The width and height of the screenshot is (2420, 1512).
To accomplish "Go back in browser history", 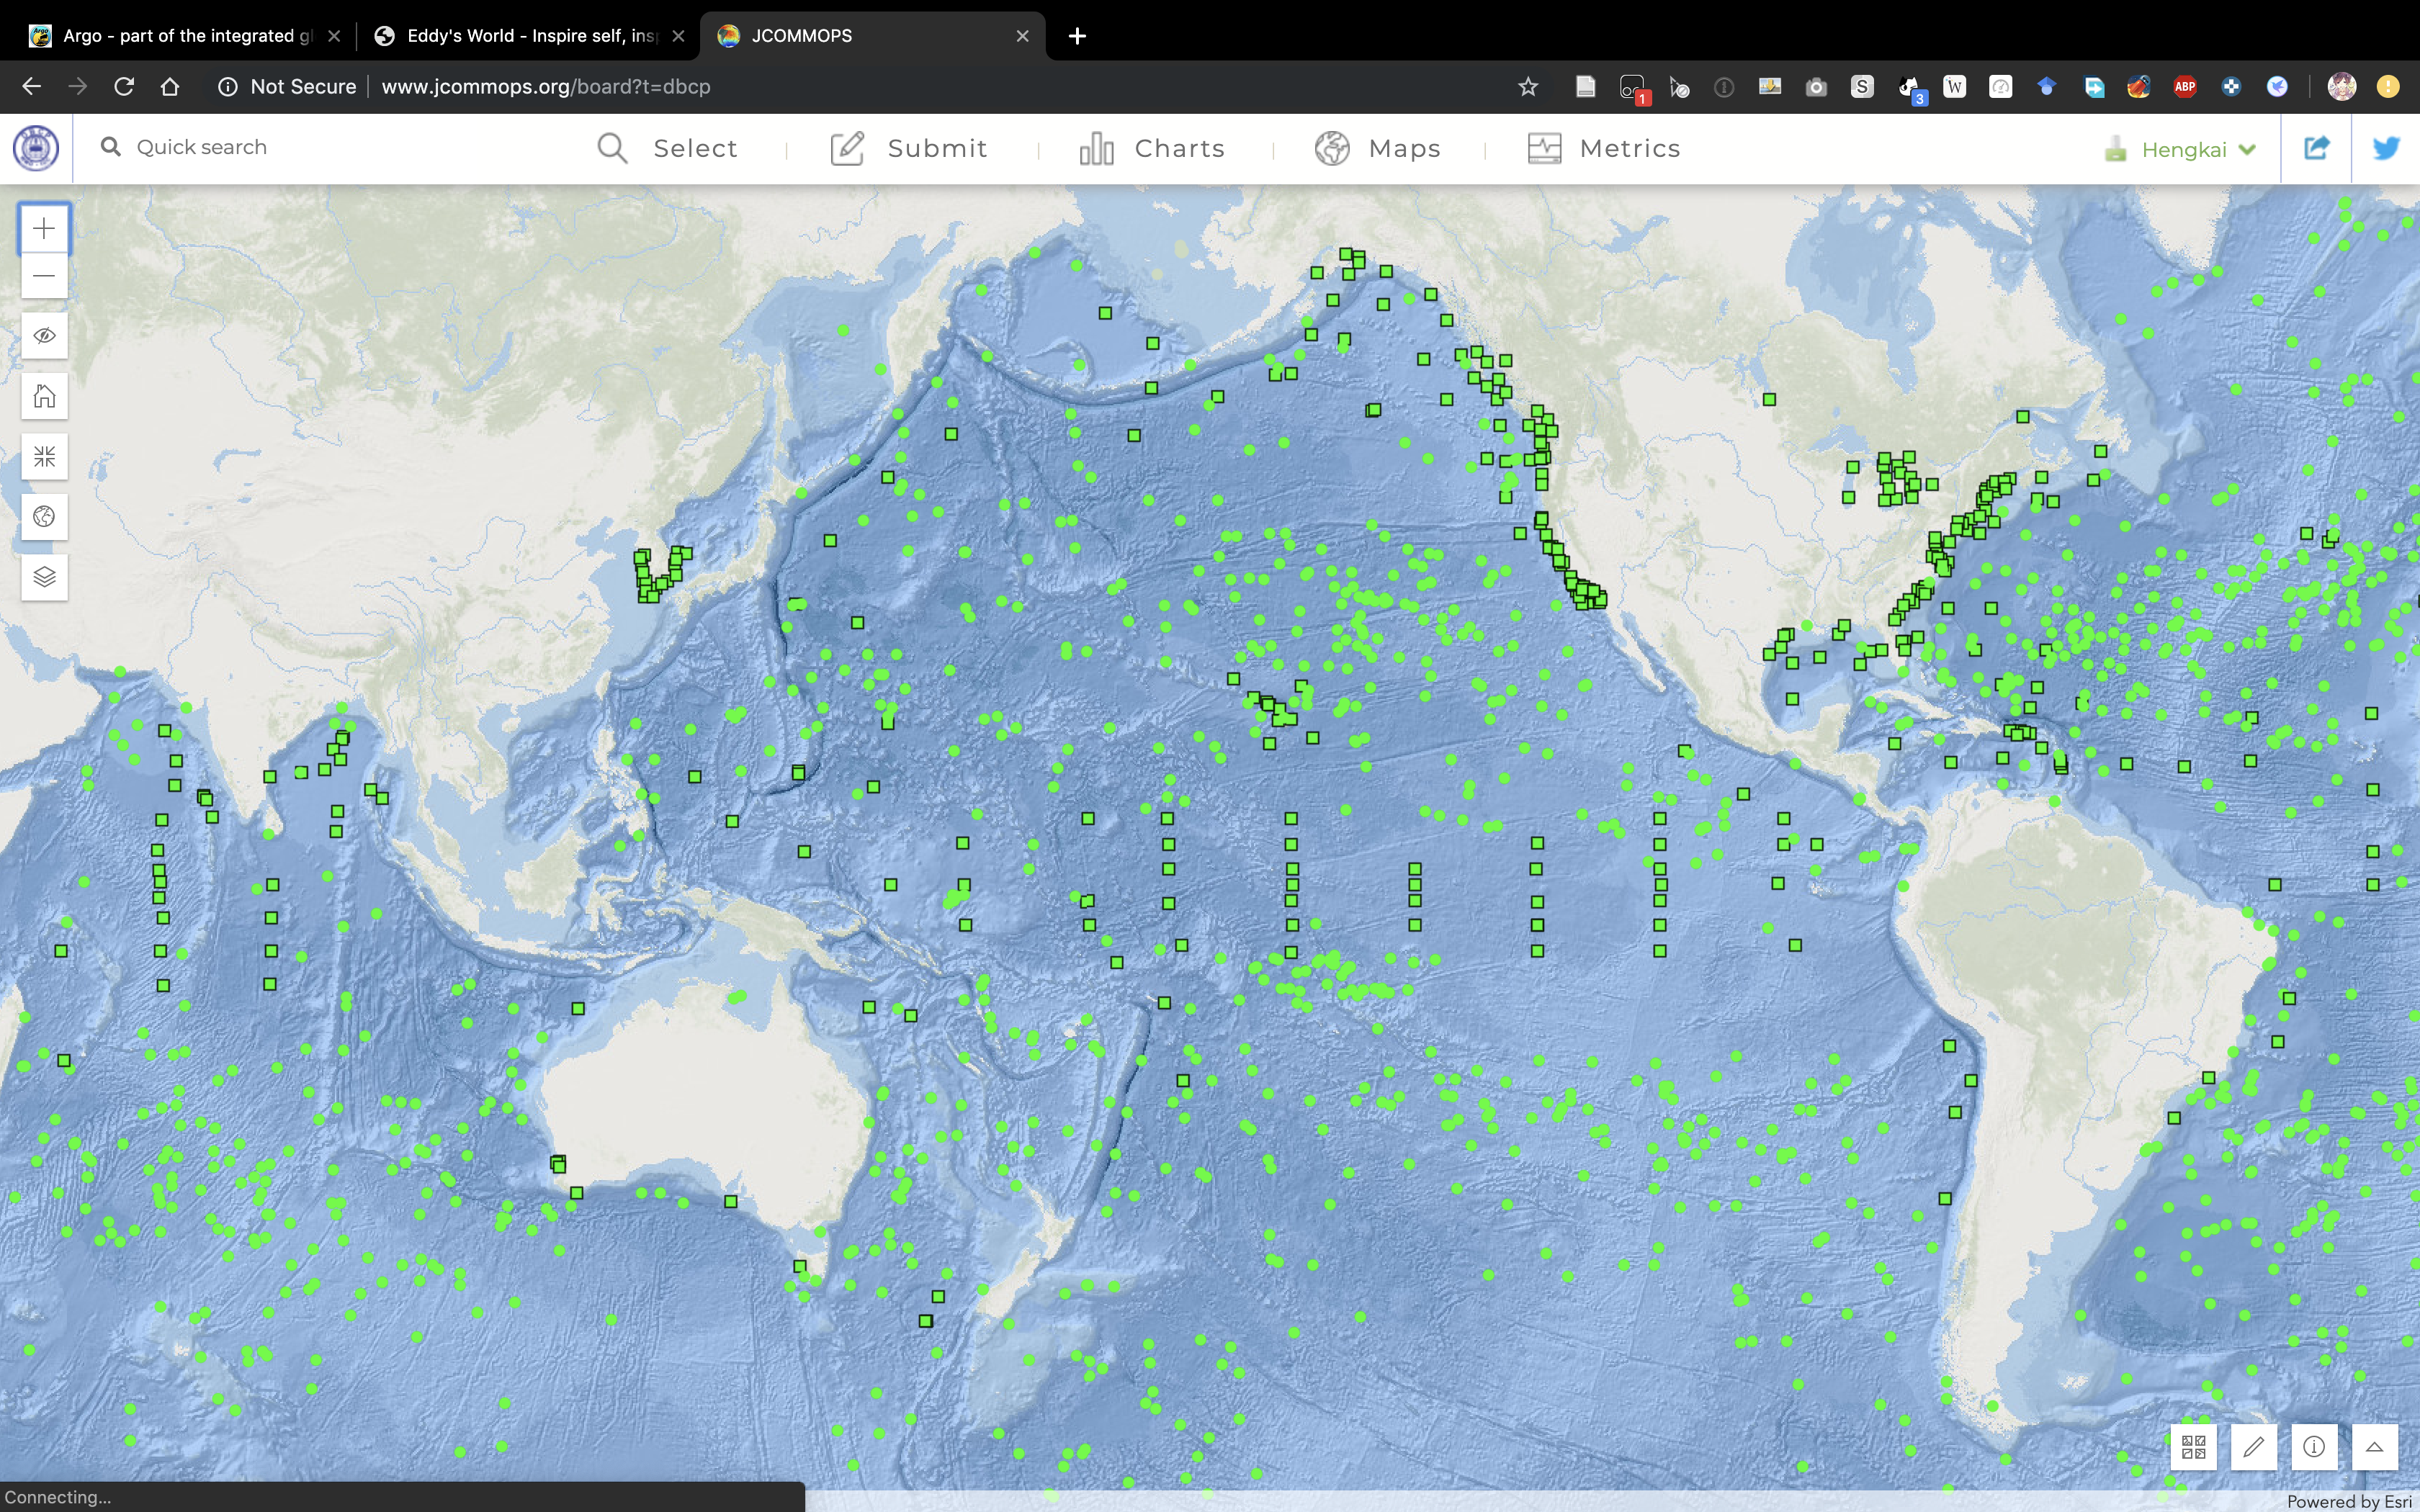I will coord(31,87).
